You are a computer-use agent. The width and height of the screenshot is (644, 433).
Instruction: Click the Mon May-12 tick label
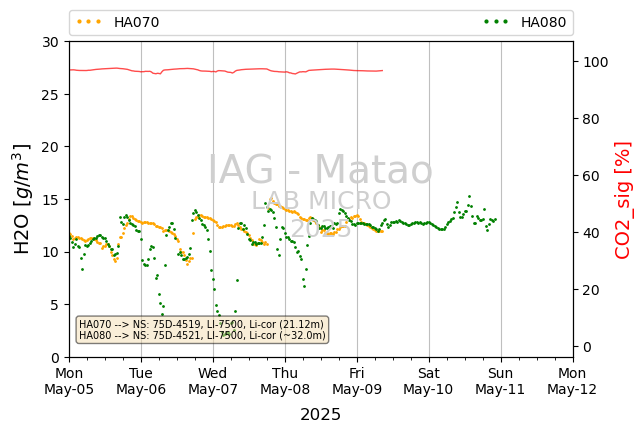pos(572,381)
